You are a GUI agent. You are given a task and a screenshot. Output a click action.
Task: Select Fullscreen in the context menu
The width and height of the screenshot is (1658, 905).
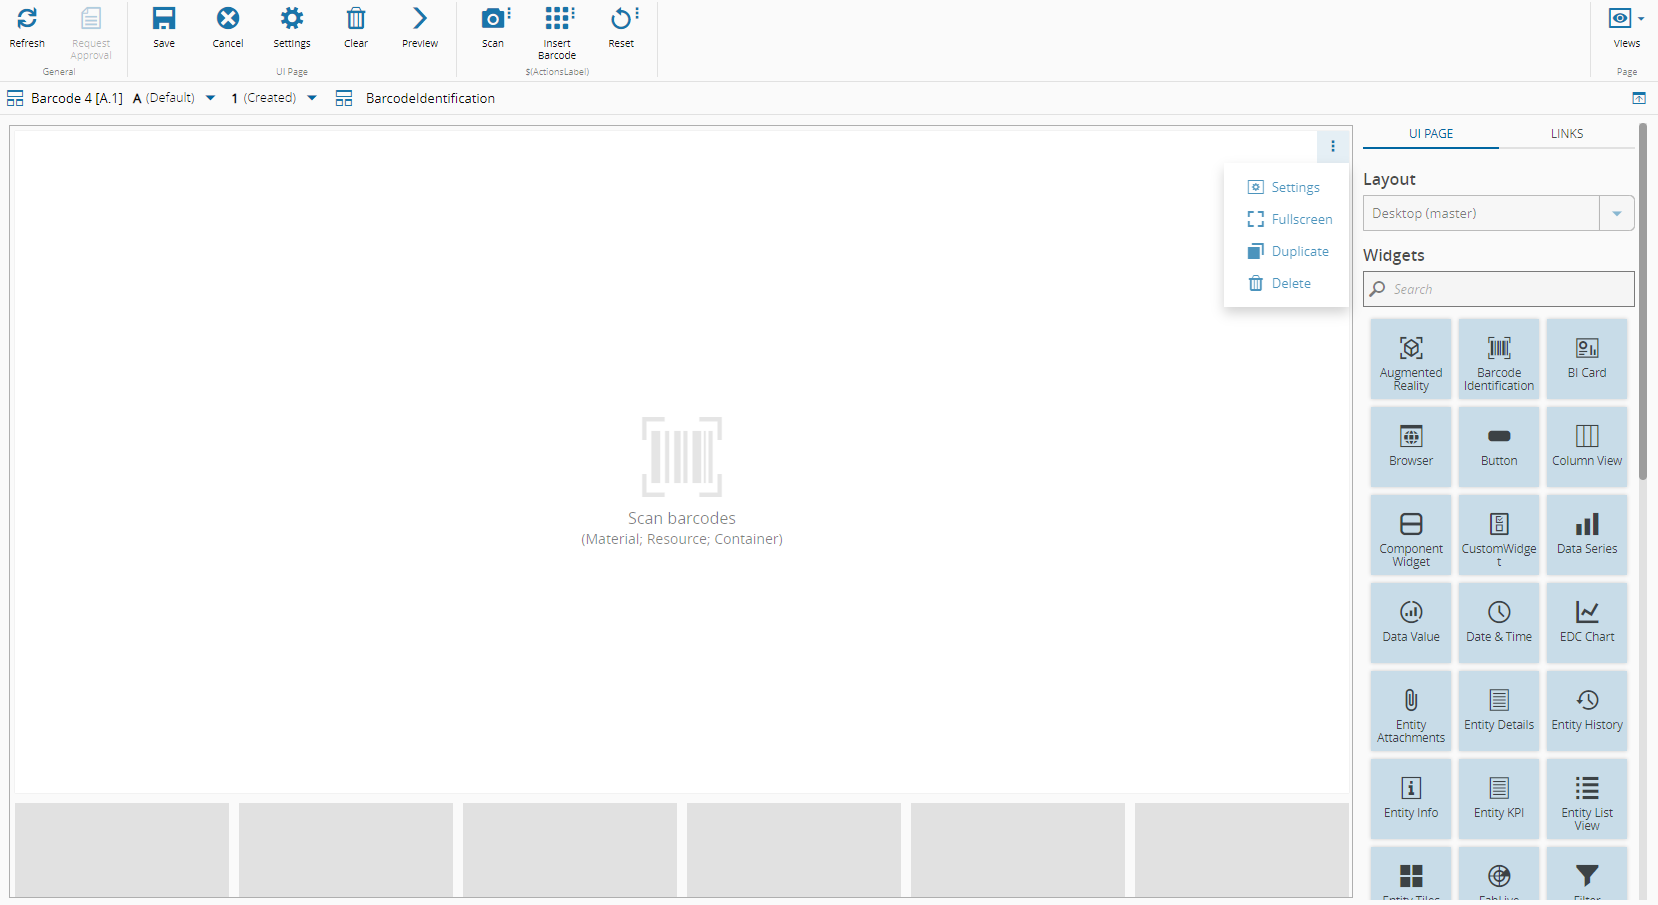(x=1301, y=220)
